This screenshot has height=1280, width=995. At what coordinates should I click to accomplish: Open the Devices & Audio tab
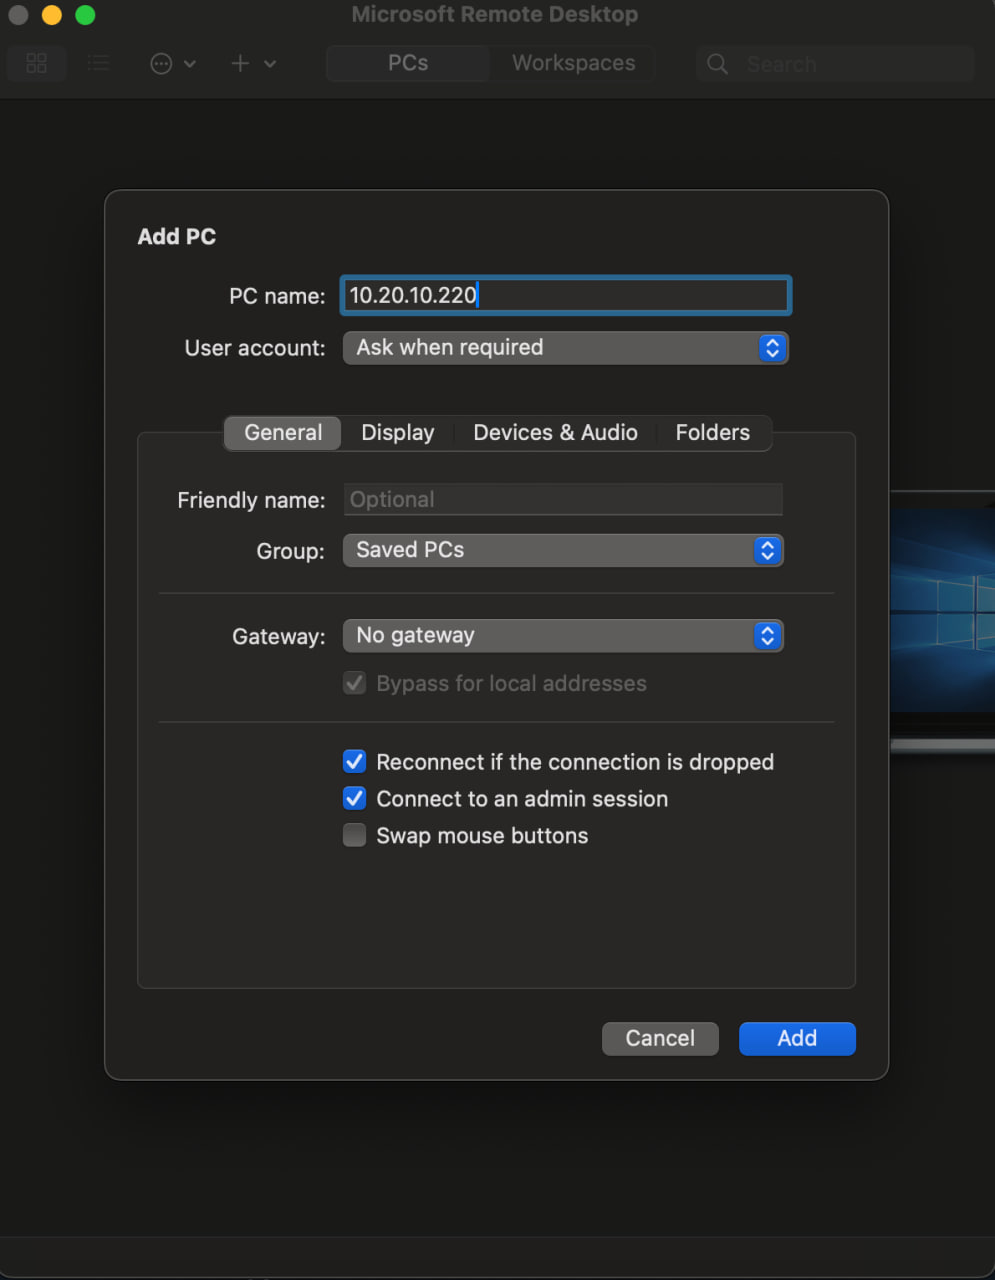[x=555, y=433]
